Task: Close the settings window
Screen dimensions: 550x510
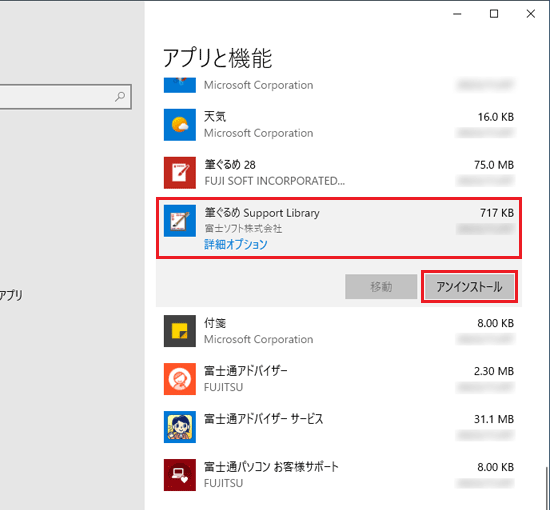Action: tap(531, 14)
